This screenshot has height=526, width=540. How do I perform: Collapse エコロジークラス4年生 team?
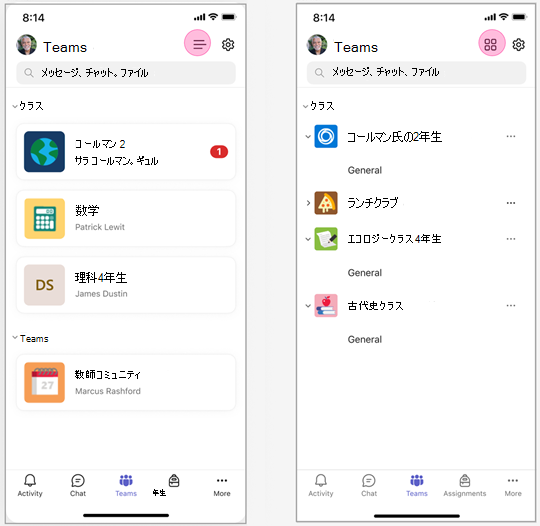308,239
